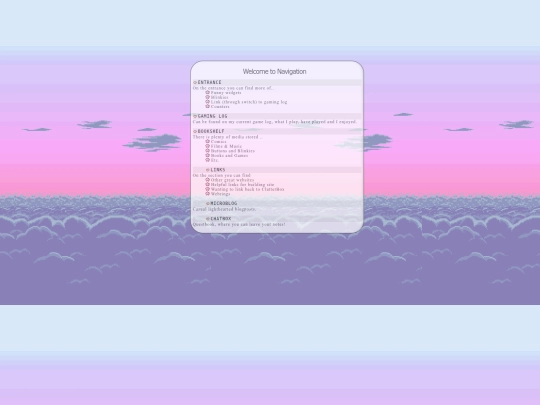Click 'On the section you can find' text
Image resolution: width=540 pixels, height=405 pixels.
221,176
